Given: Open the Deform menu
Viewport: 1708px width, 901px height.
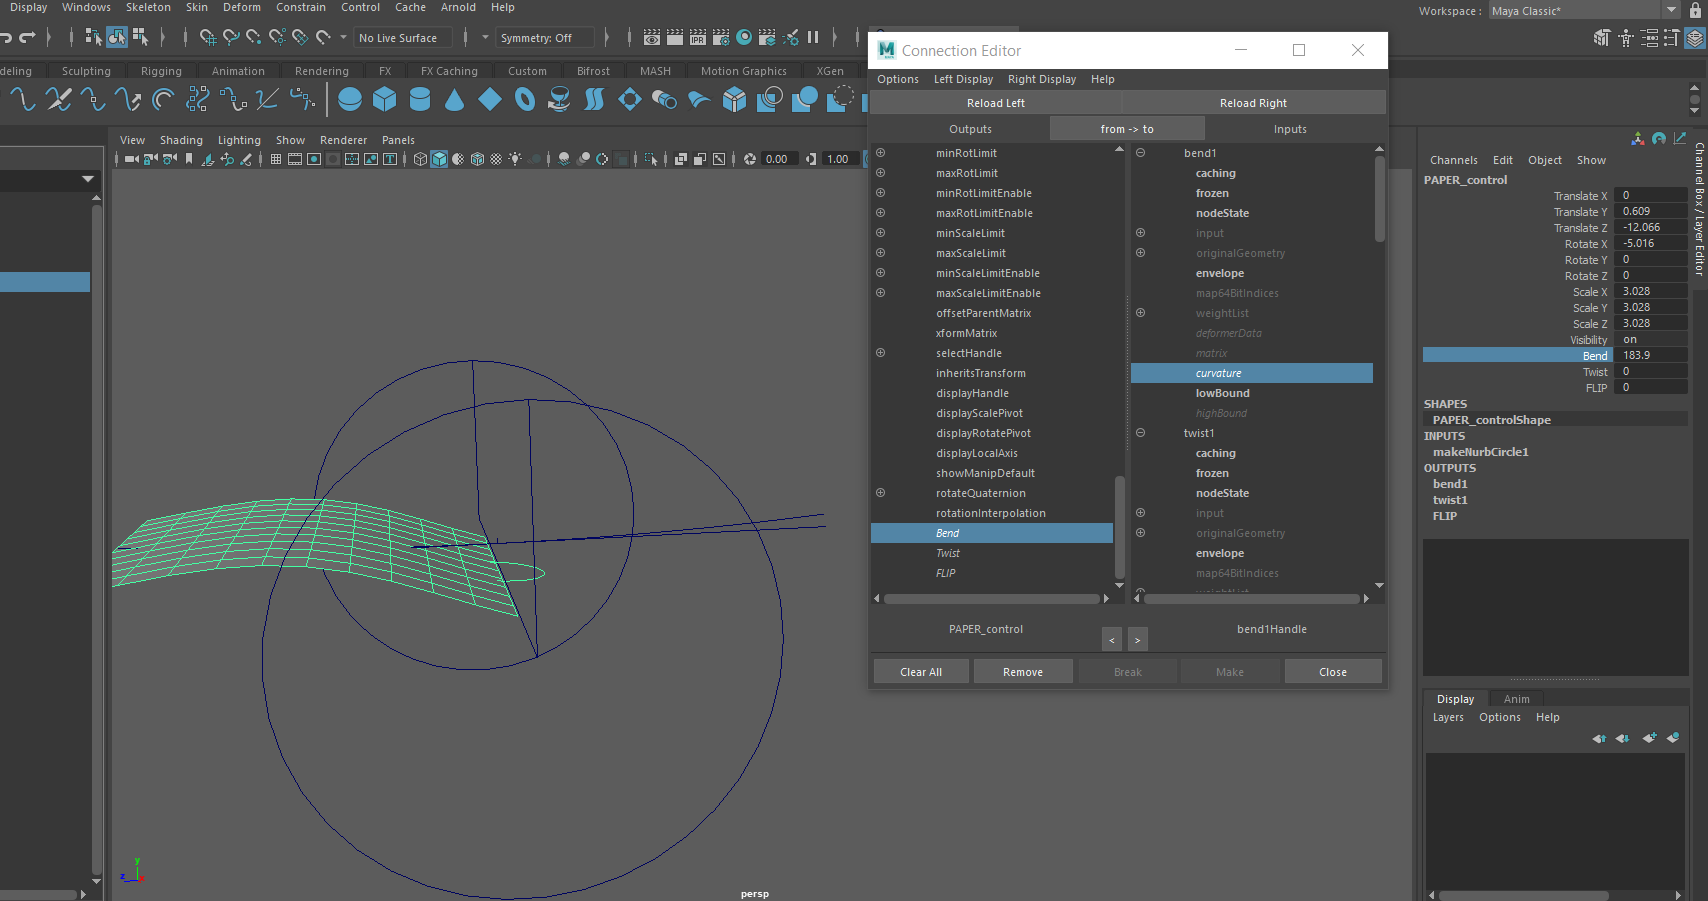Looking at the screenshot, I should 242,7.
